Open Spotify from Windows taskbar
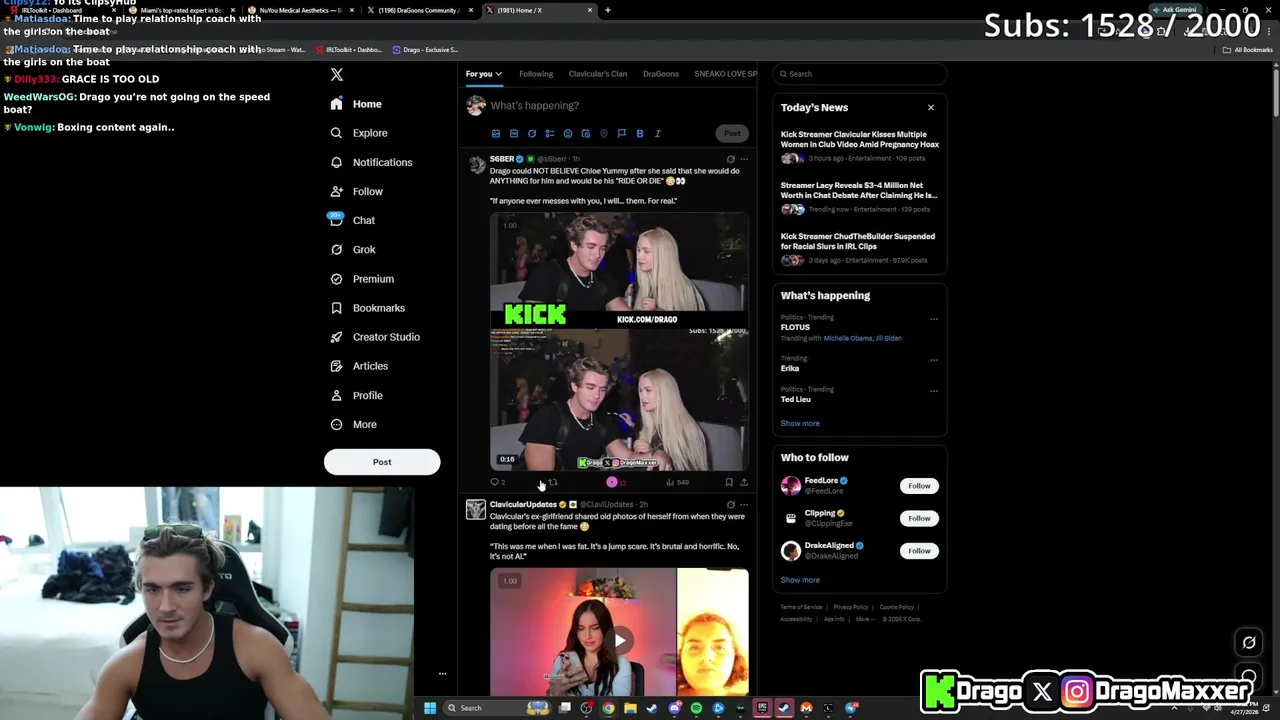1280x720 pixels. tap(696, 708)
